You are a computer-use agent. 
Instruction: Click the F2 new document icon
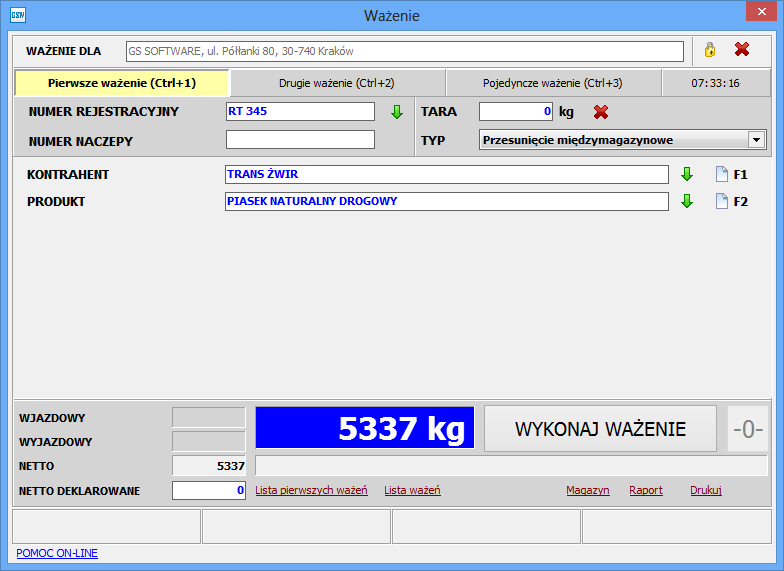(x=722, y=201)
